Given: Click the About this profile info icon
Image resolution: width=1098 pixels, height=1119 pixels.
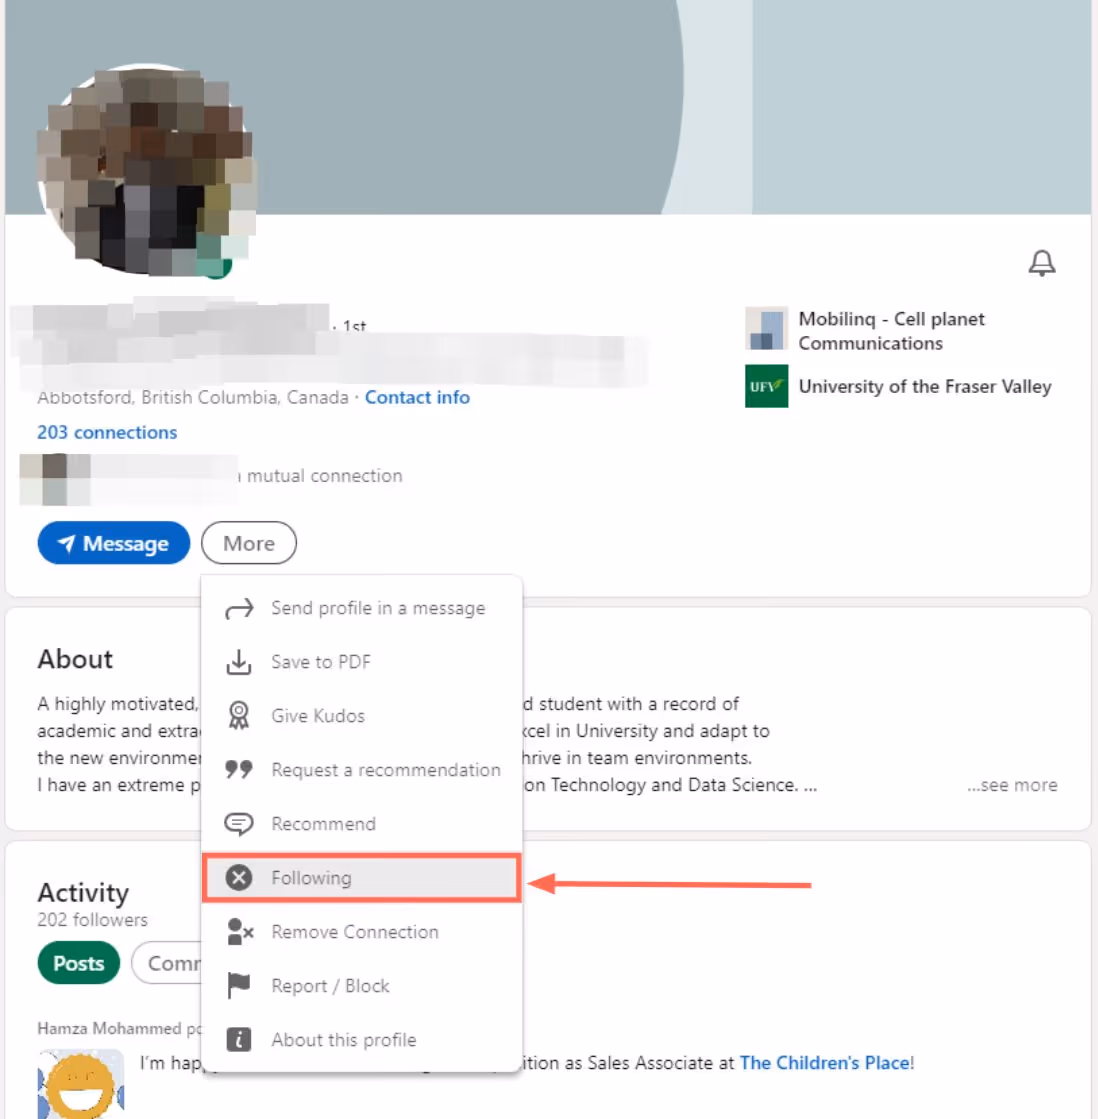Looking at the screenshot, I should [x=239, y=1040].
